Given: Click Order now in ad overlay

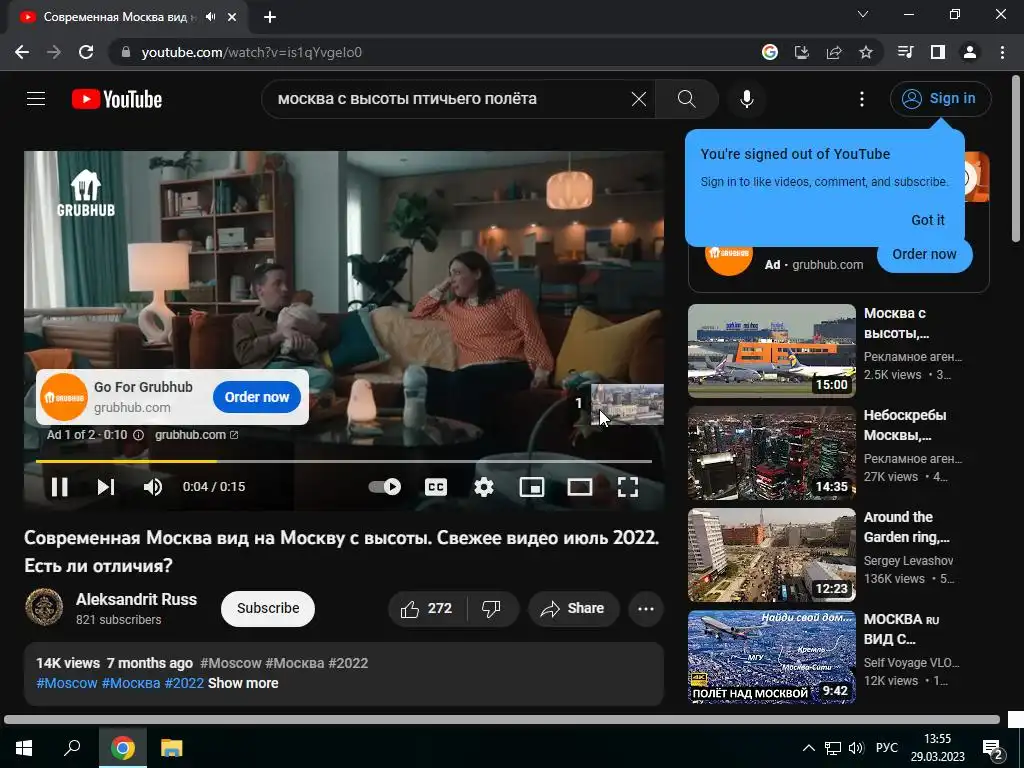Looking at the screenshot, I should (257, 397).
